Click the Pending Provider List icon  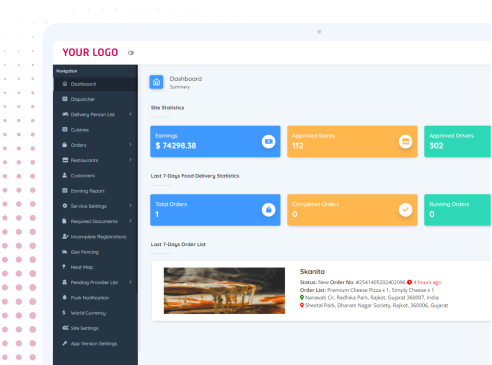pyautogui.click(x=65, y=282)
